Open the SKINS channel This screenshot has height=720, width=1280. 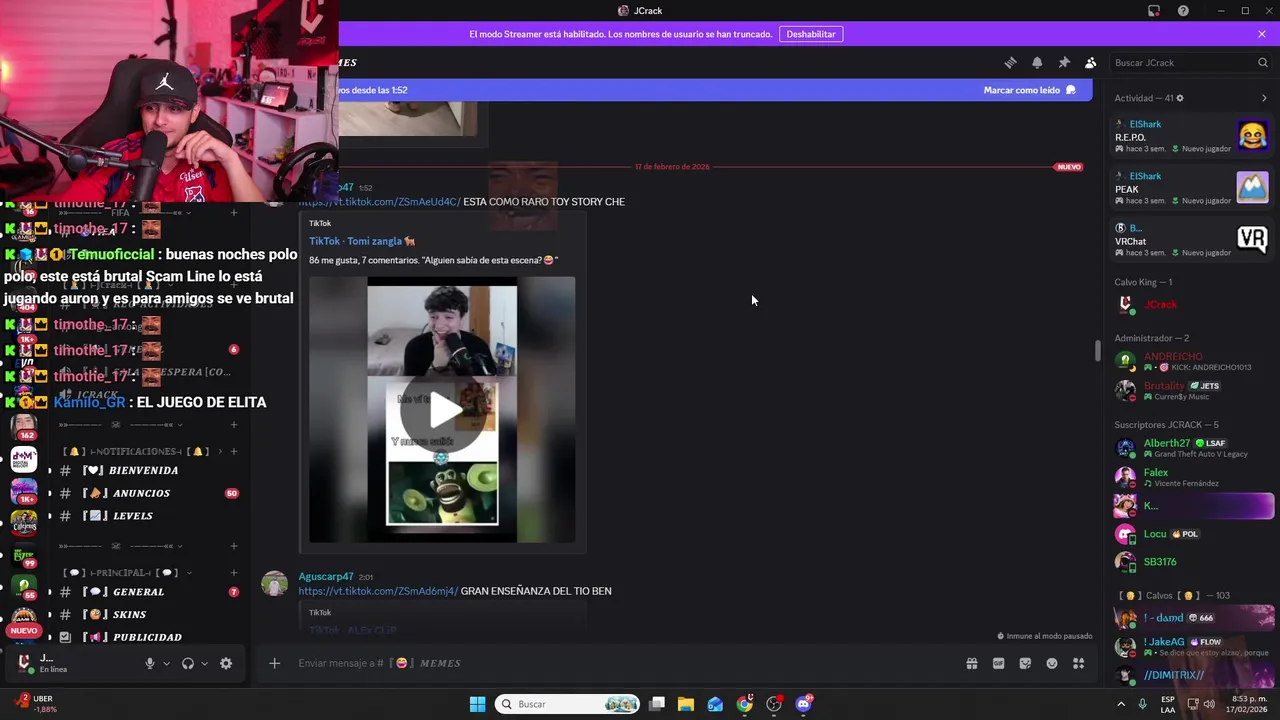(x=148, y=615)
